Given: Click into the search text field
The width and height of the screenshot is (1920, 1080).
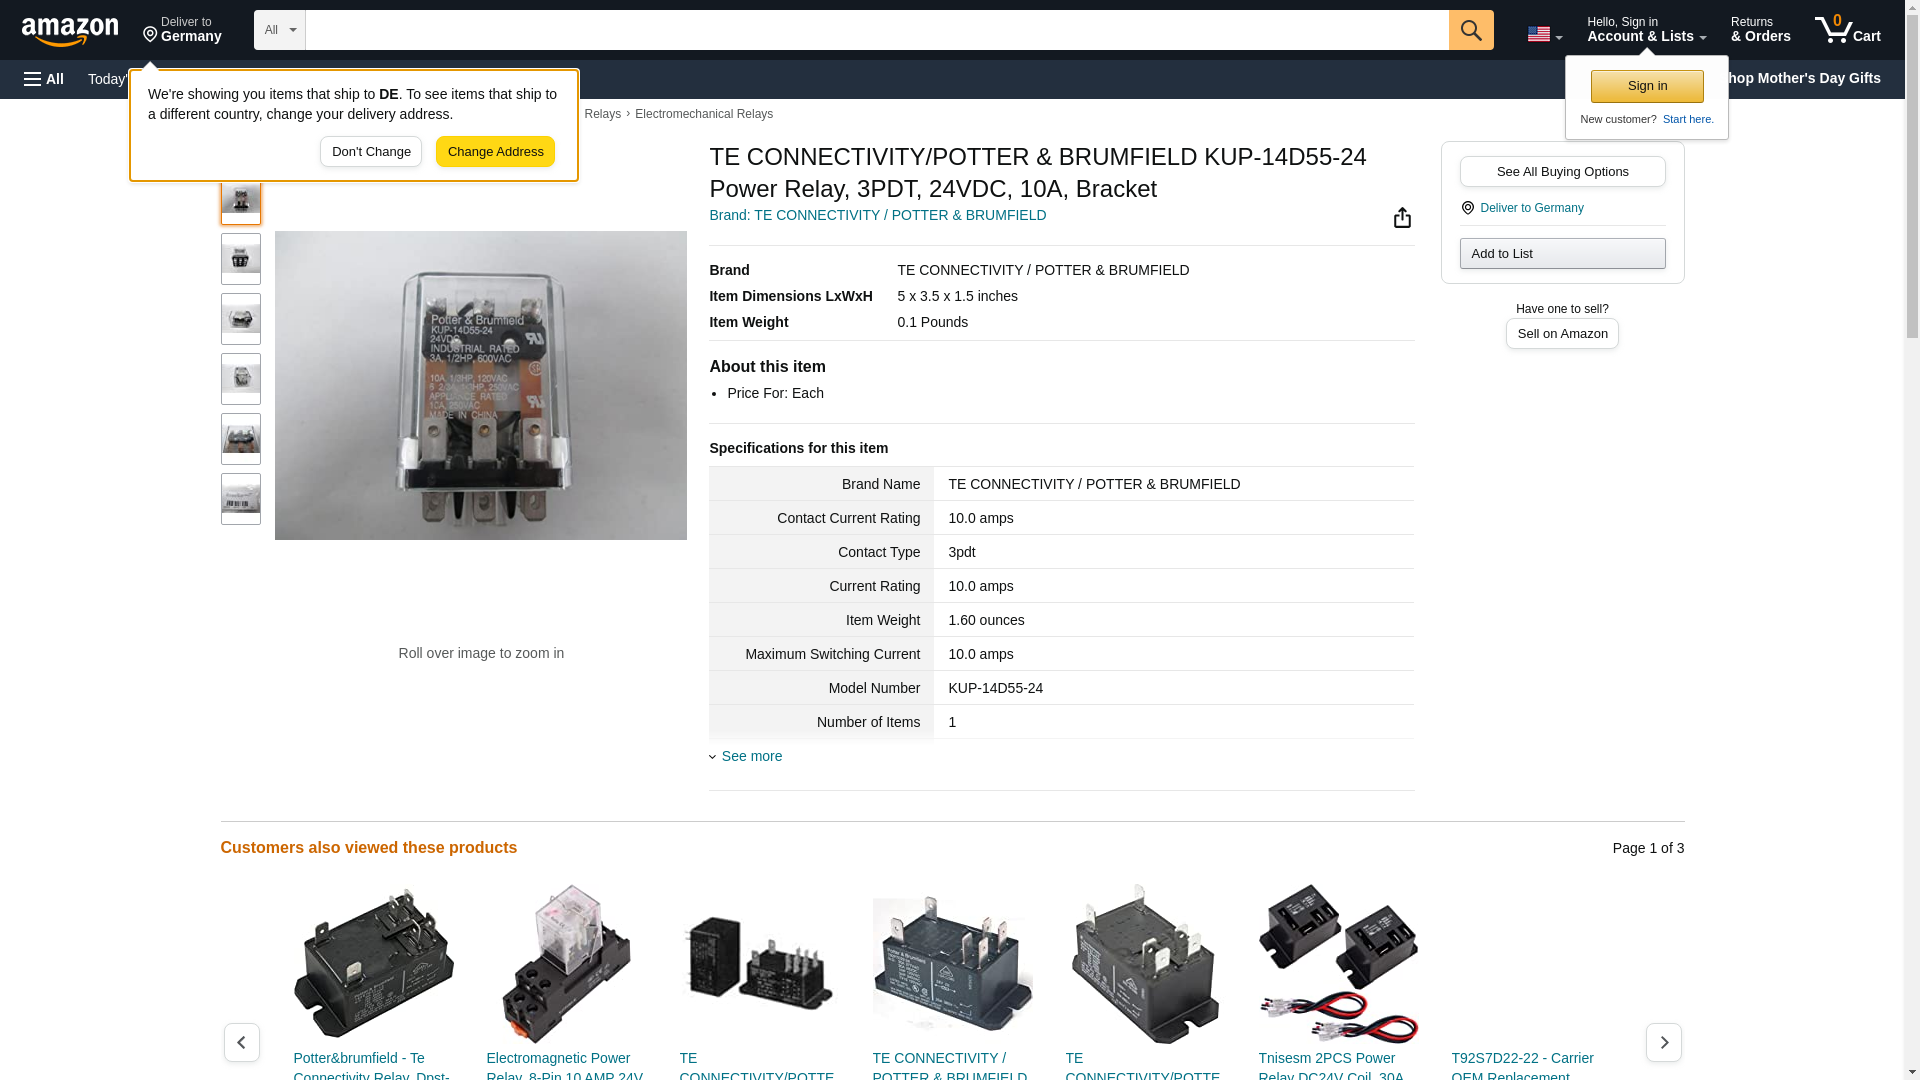Looking at the screenshot, I should click(876, 30).
